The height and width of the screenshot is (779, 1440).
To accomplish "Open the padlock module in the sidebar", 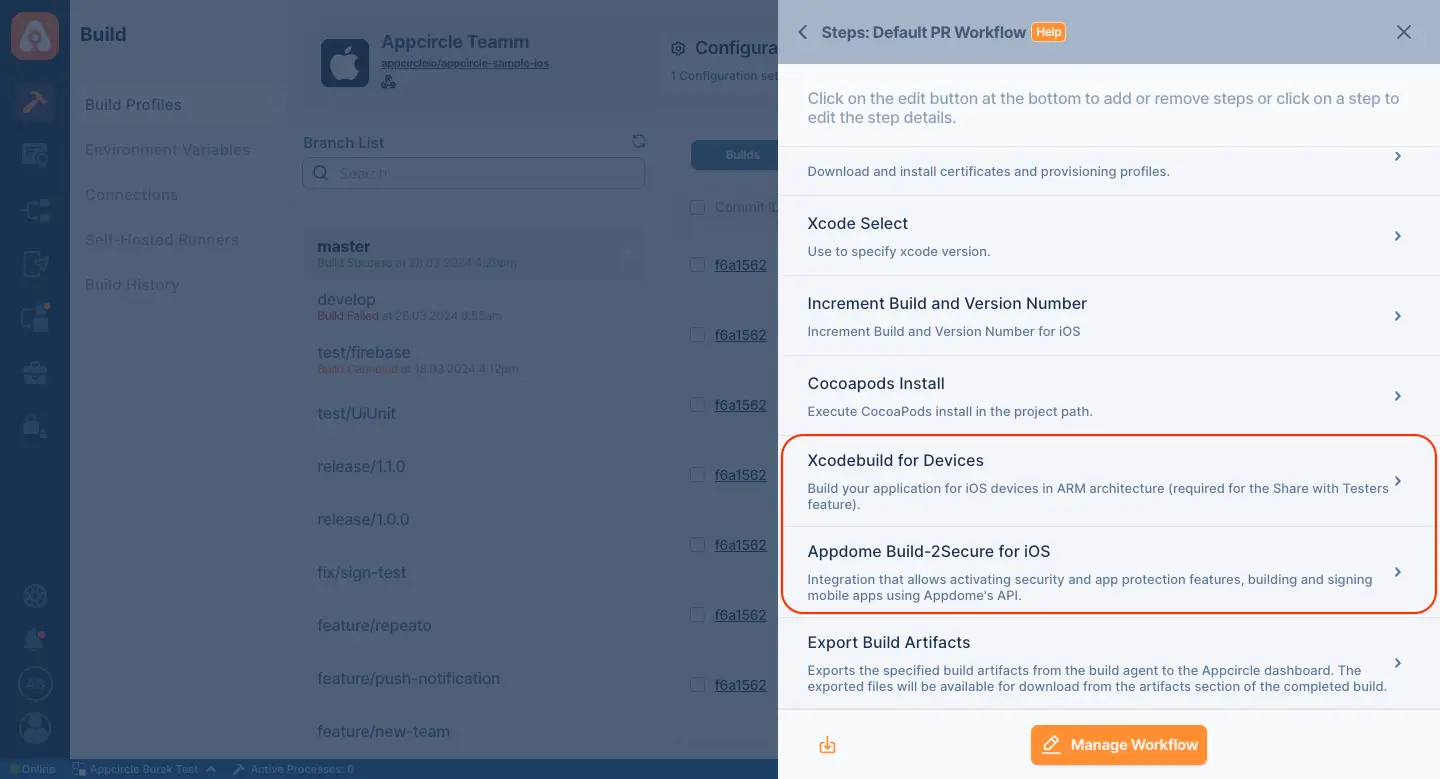I will tap(35, 426).
